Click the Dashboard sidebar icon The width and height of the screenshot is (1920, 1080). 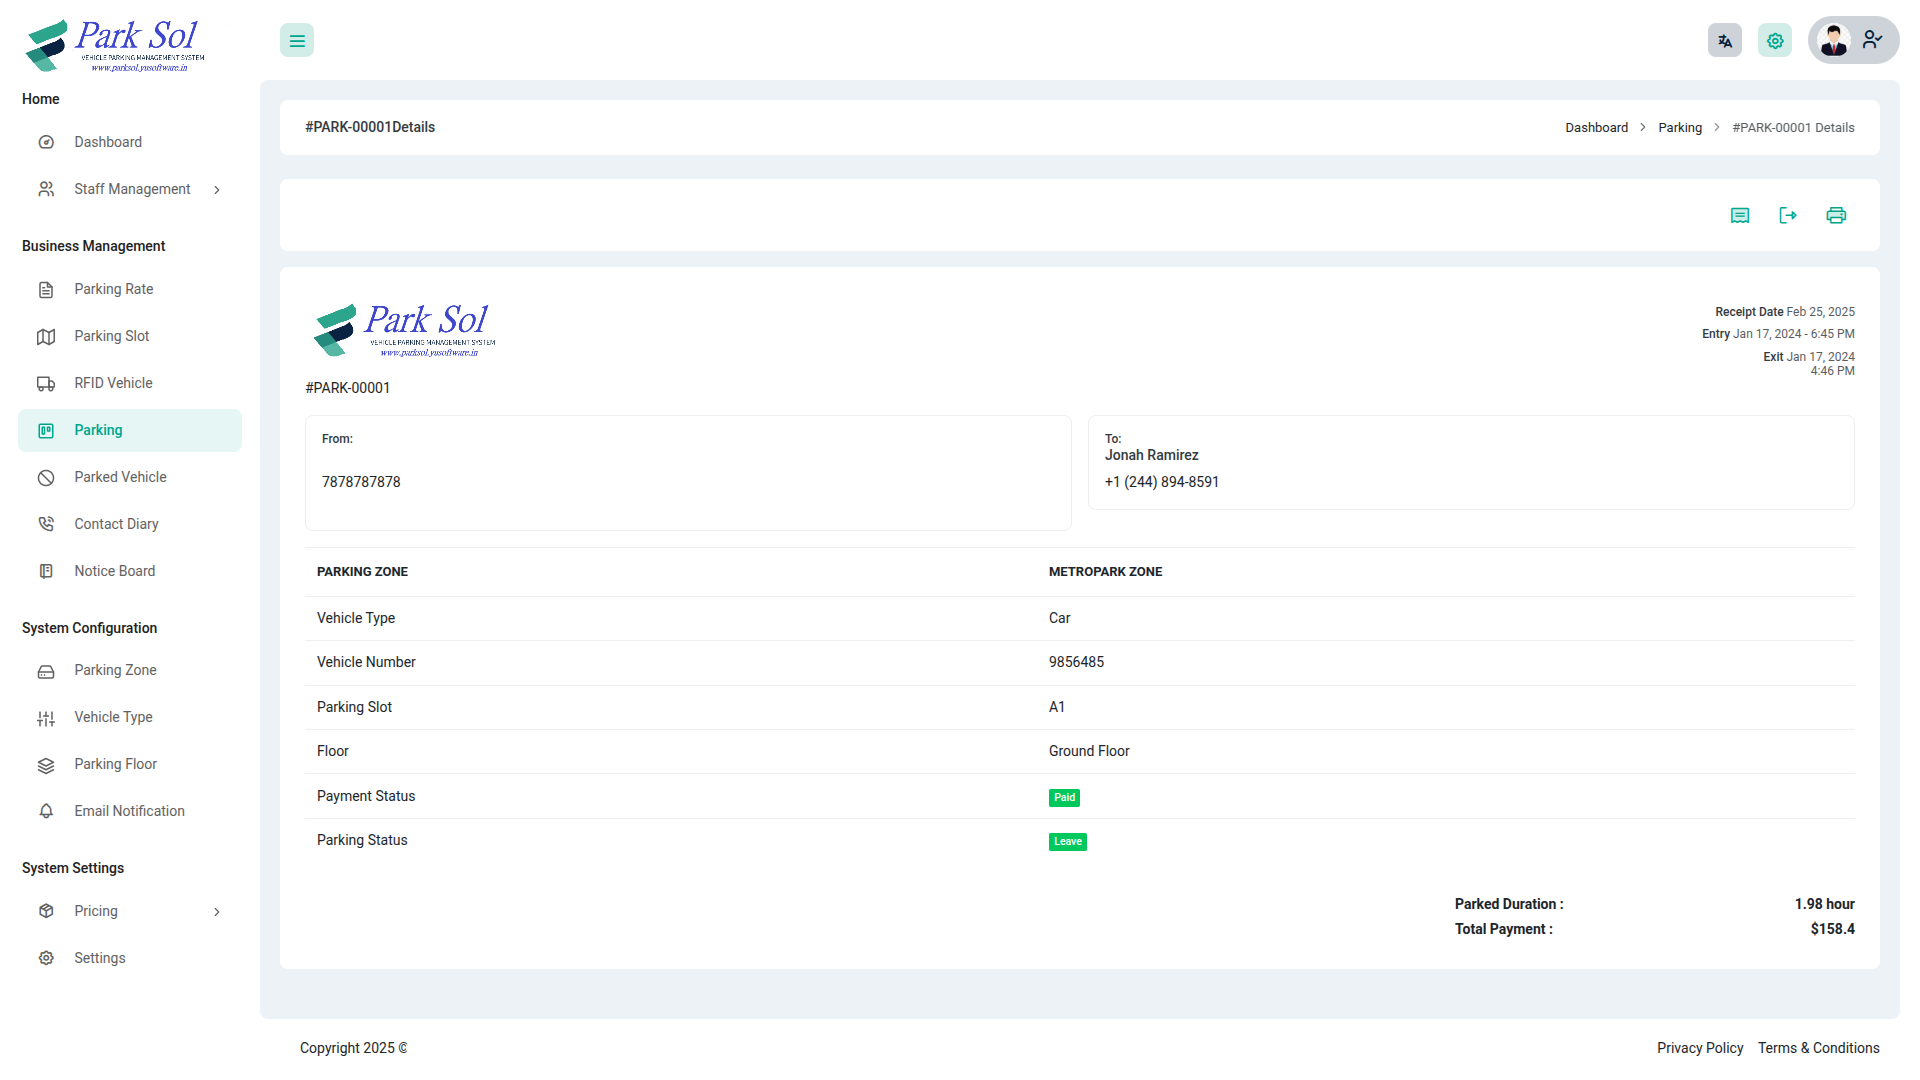coord(46,142)
